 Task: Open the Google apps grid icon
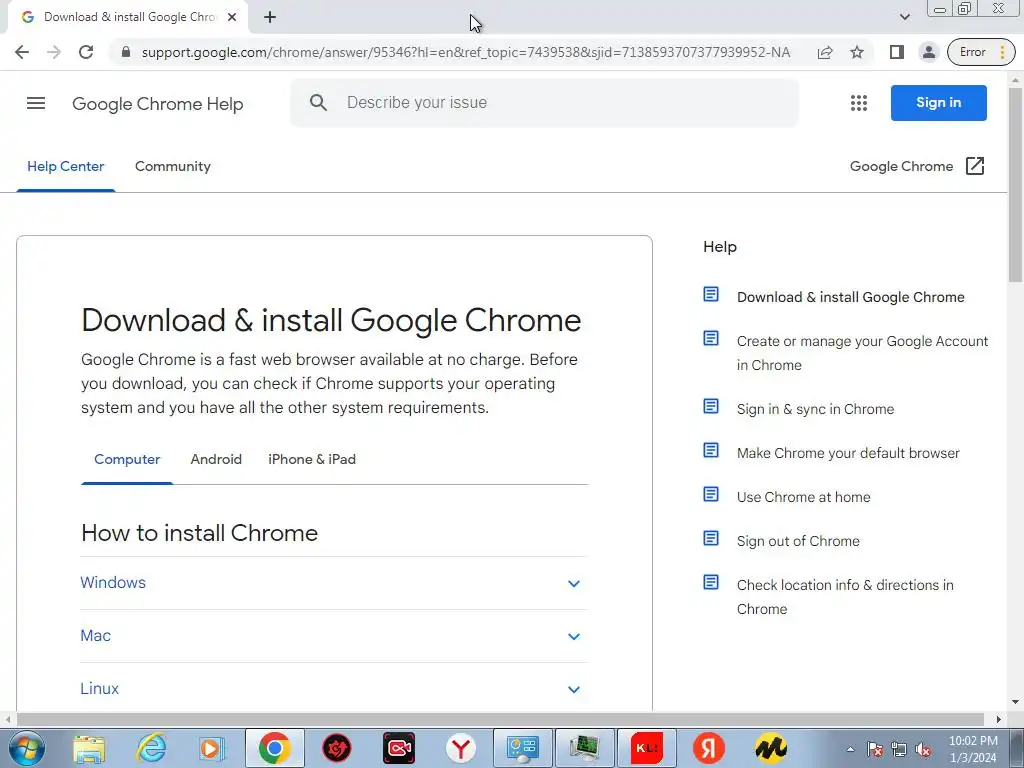[x=859, y=103]
